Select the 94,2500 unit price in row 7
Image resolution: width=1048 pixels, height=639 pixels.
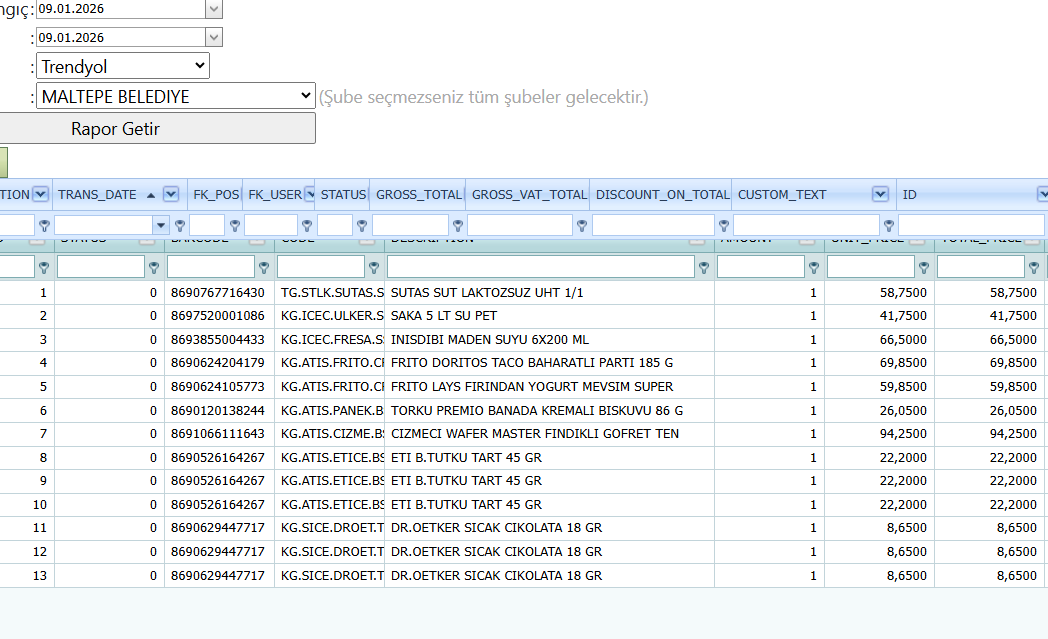[x=880, y=434]
